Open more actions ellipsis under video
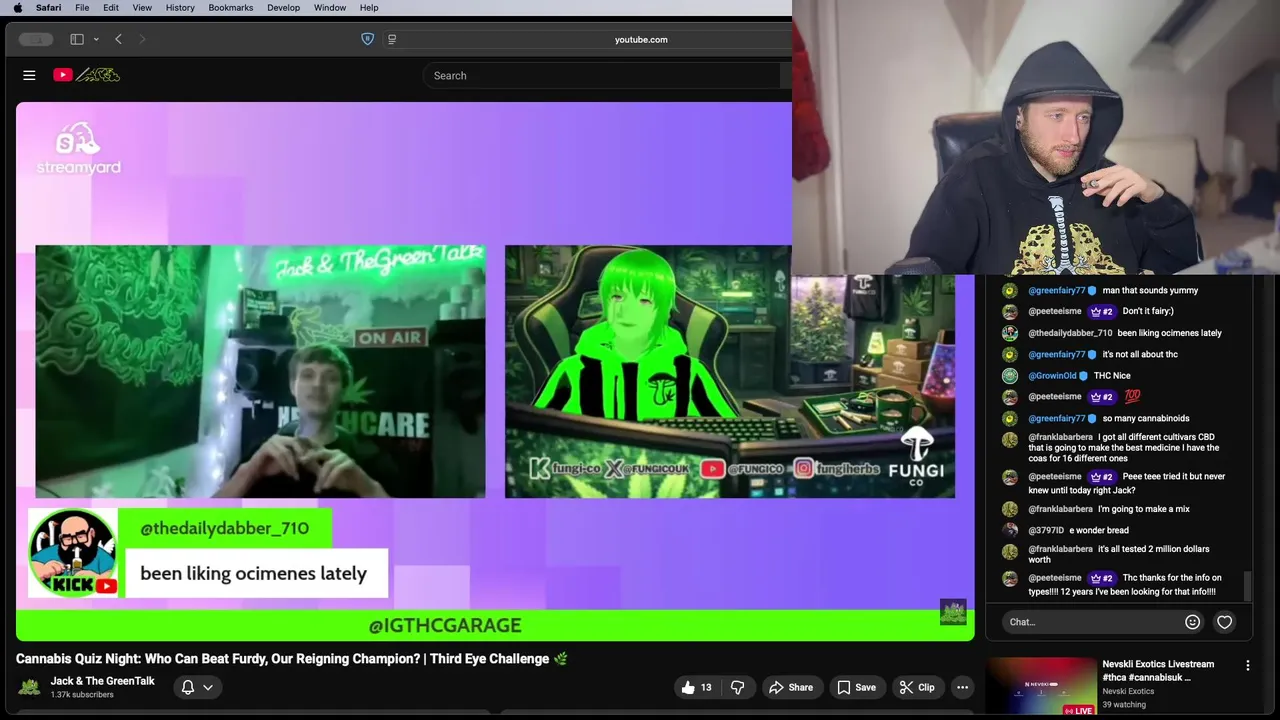Screen dimensions: 1280x720 pos(962,687)
